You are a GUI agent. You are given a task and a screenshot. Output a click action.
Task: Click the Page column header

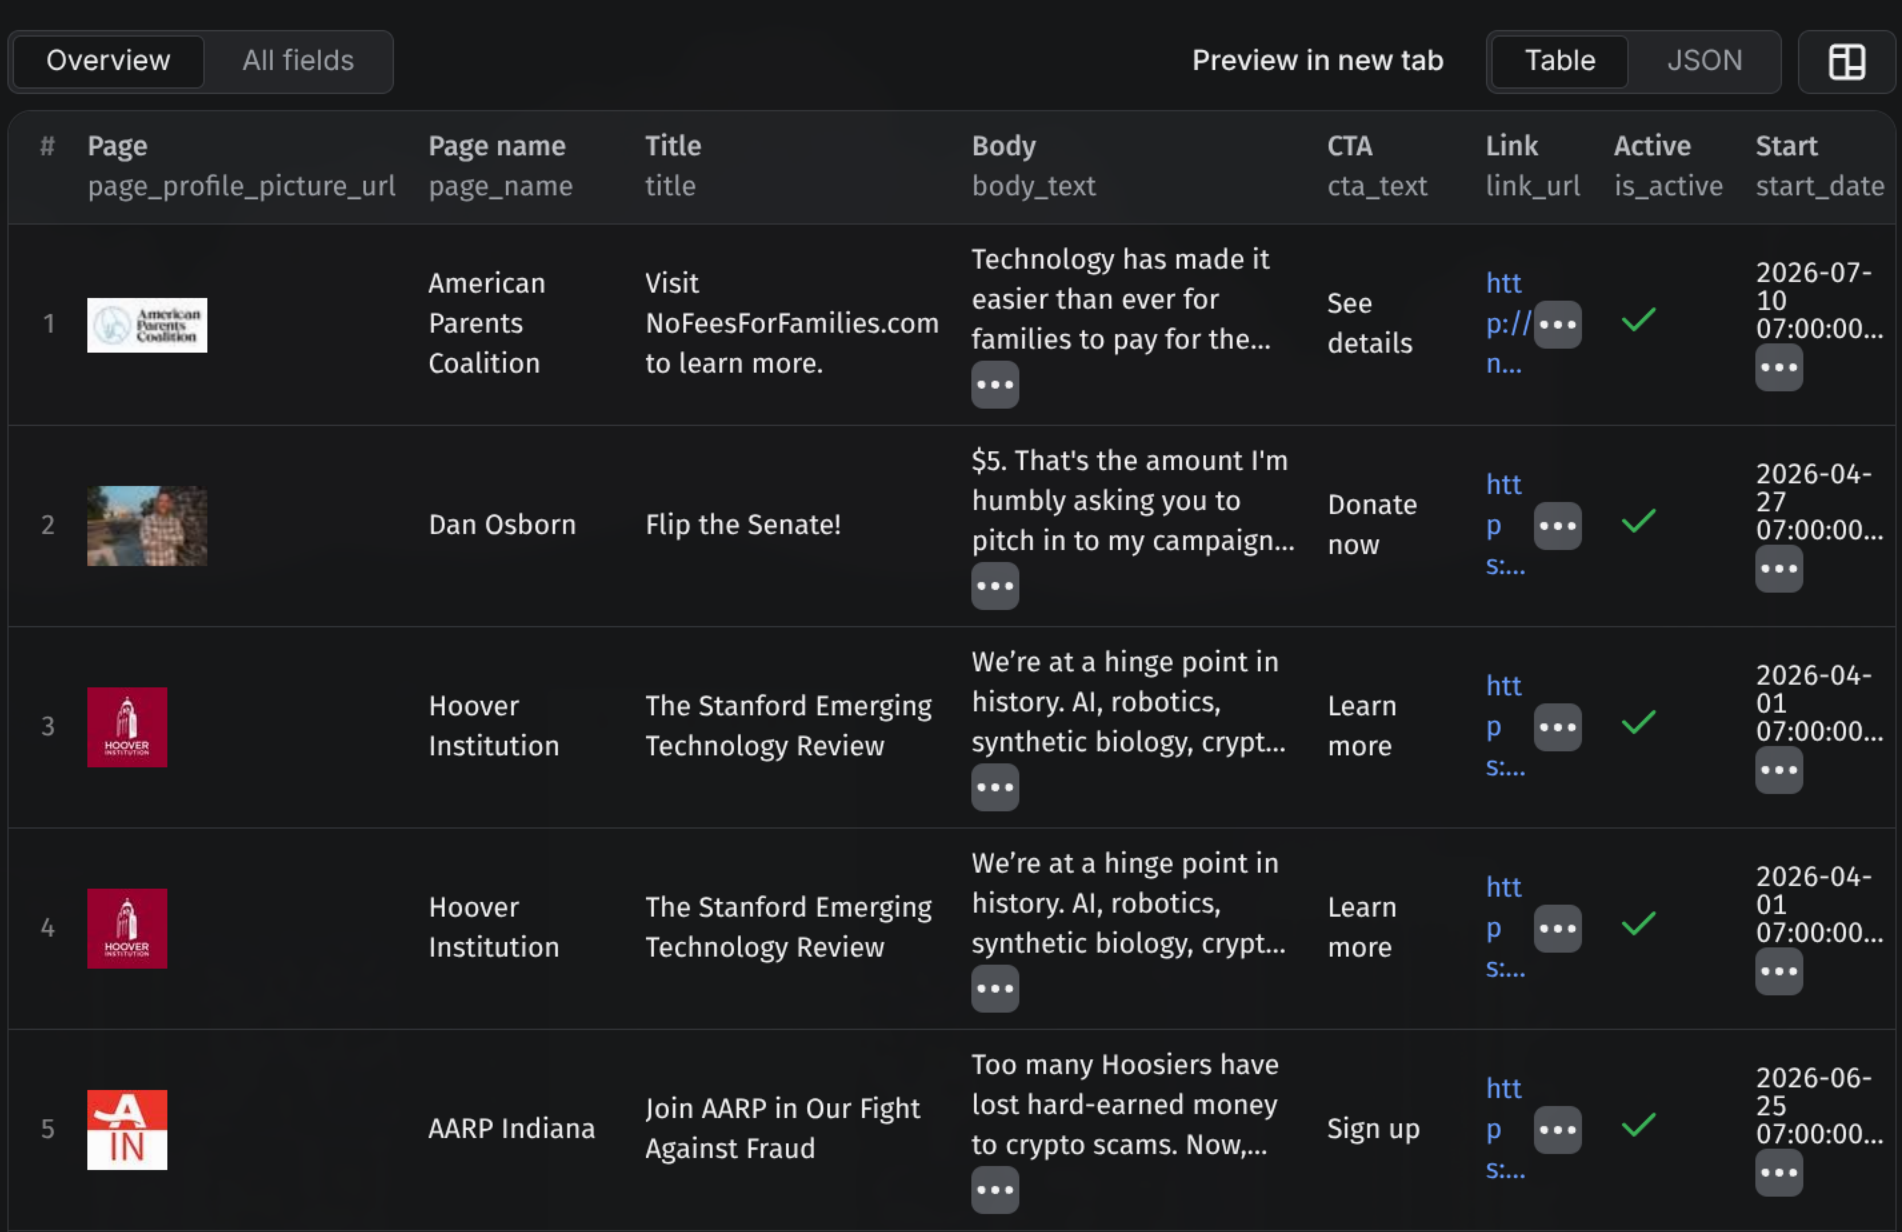(x=241, y=166)
